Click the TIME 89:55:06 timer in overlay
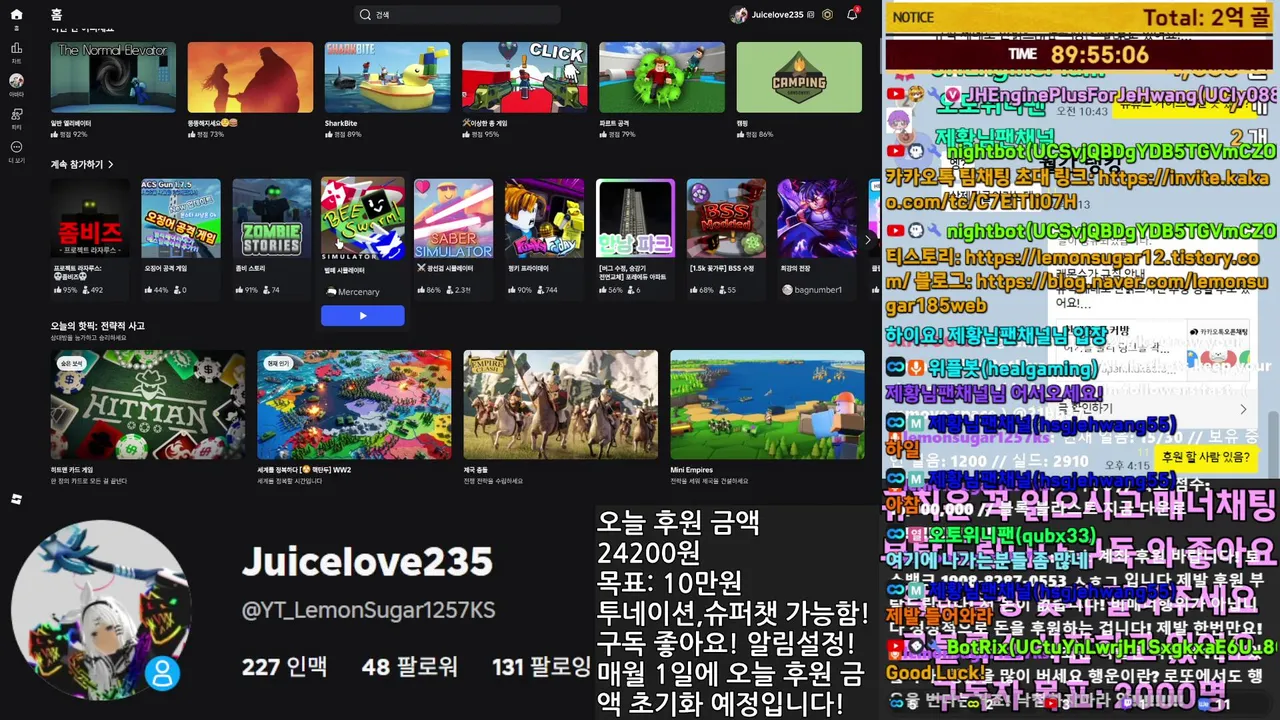 [1079, 54]
